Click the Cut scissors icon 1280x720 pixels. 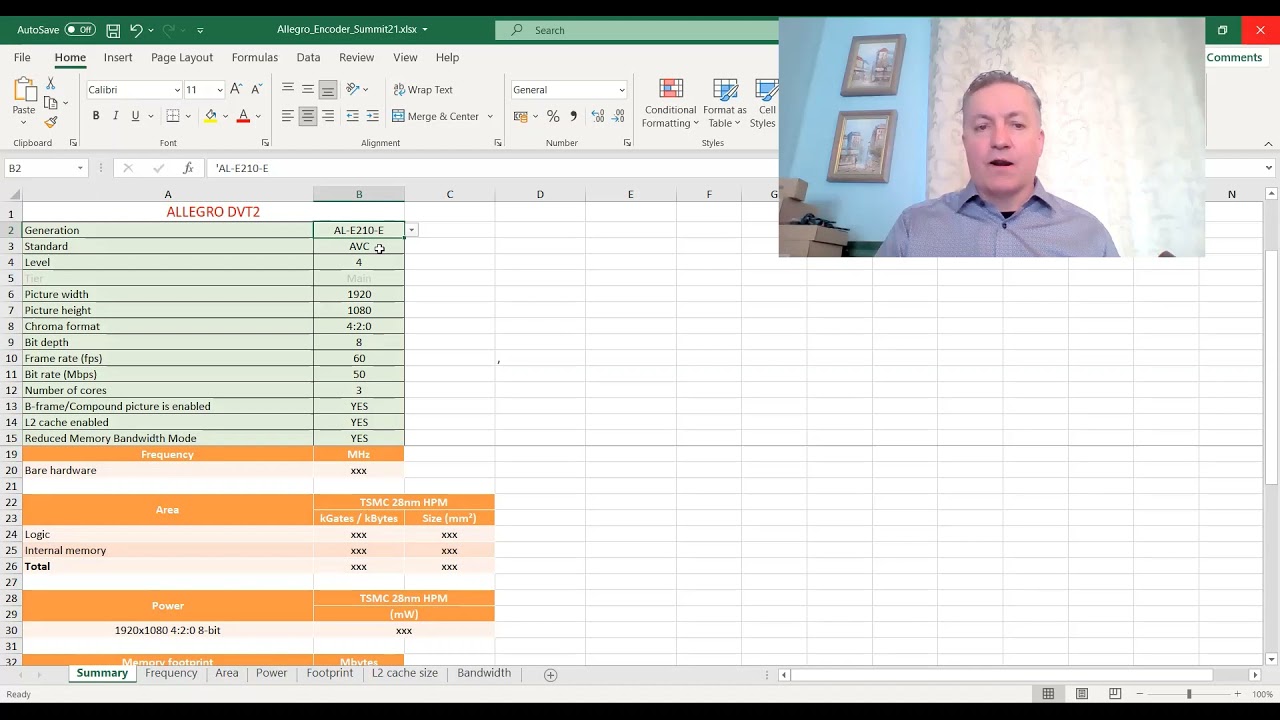[51, 84]
